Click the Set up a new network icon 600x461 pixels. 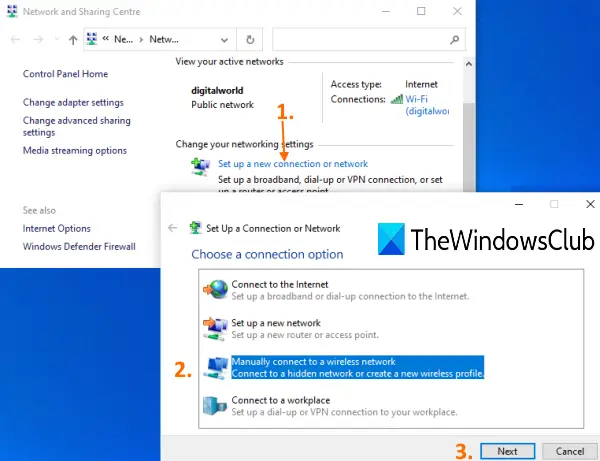[216, 329]
